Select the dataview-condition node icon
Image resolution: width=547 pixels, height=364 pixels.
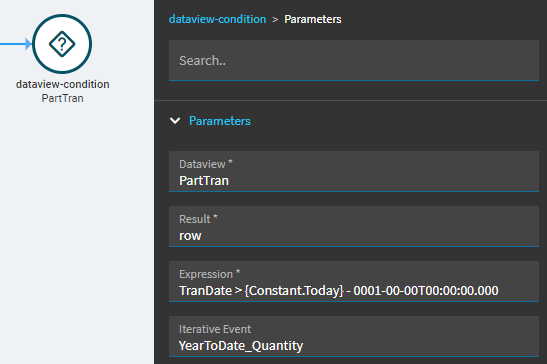[62, 44]
